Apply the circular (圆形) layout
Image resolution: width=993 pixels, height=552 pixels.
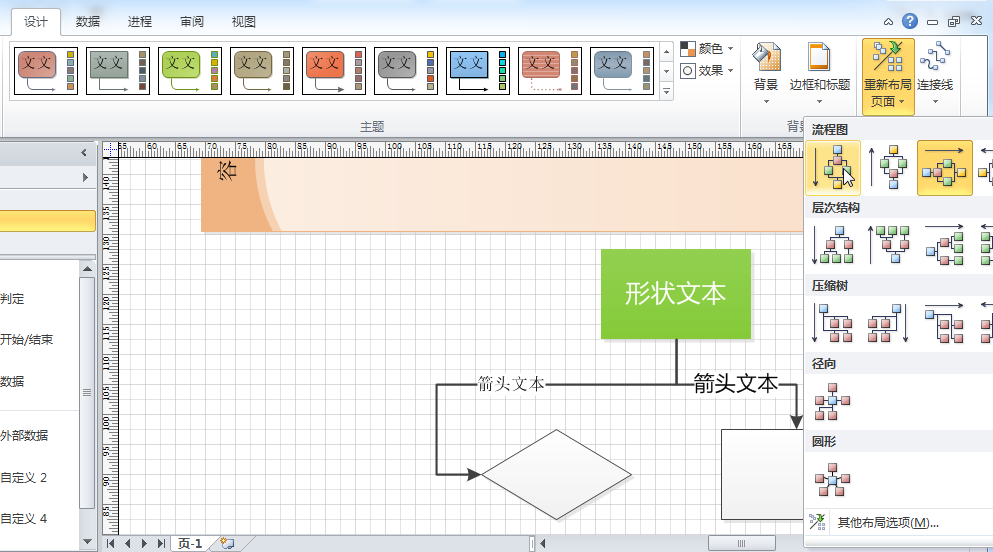click(833, 479)
